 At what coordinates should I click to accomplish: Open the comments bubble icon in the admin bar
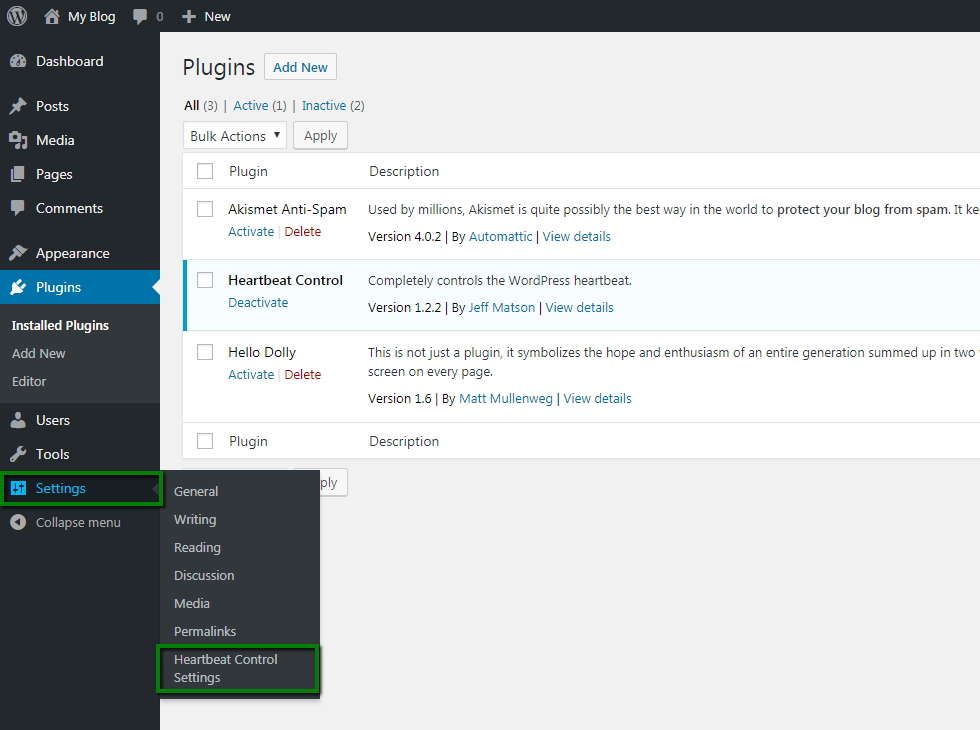click(140, 17)
